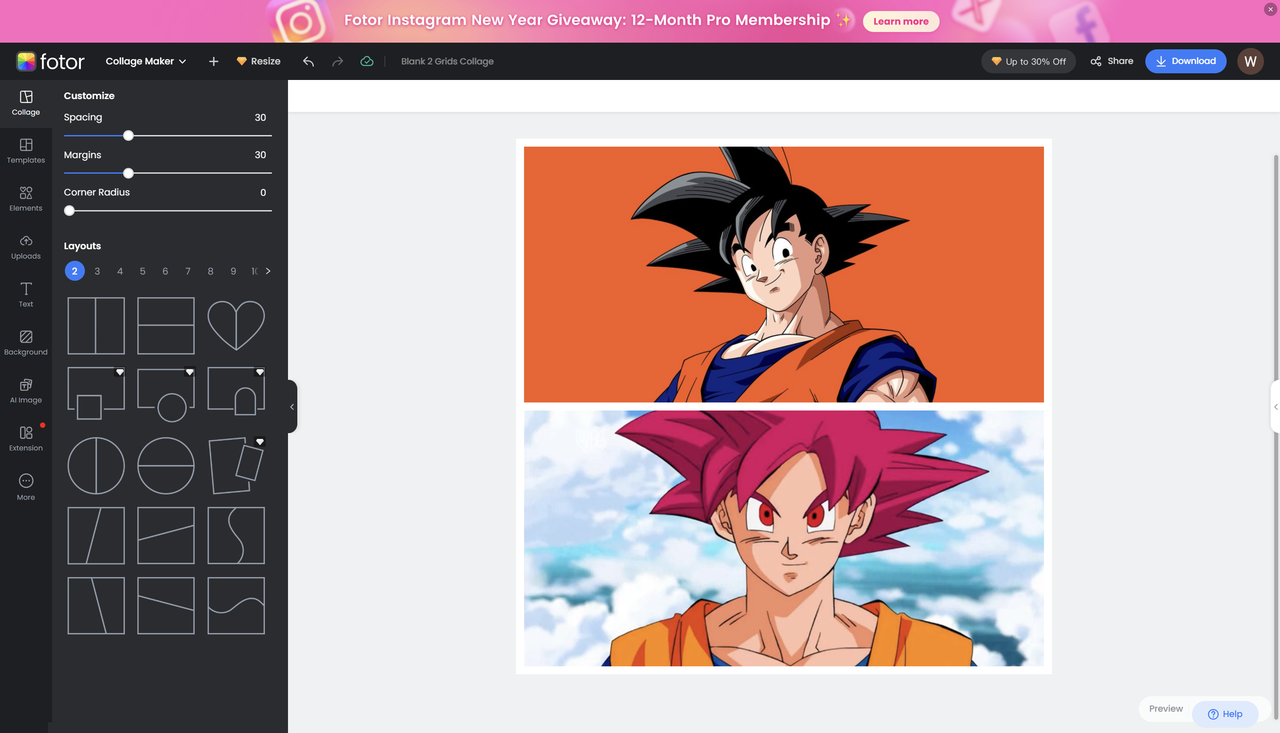Open the Background sidebar panel
Image resolution: width=1280 pixels, height=733 pixels.
click(26, 343)
